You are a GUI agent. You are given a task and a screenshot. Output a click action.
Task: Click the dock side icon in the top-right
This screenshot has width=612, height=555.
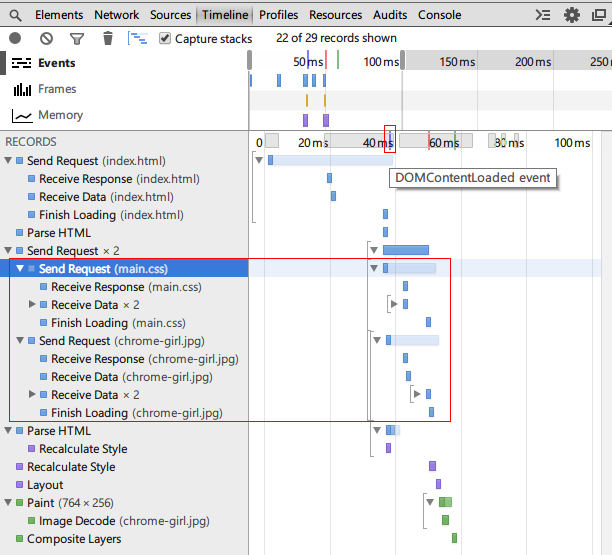click(x=597, y=15)
